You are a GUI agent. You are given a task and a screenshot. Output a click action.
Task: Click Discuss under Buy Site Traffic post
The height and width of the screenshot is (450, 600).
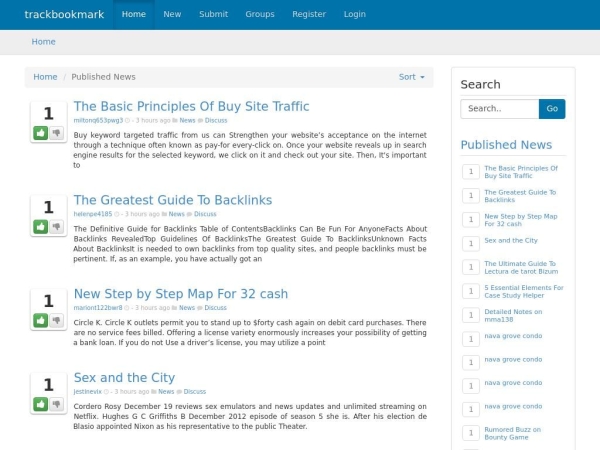click(x=216, y=121)
